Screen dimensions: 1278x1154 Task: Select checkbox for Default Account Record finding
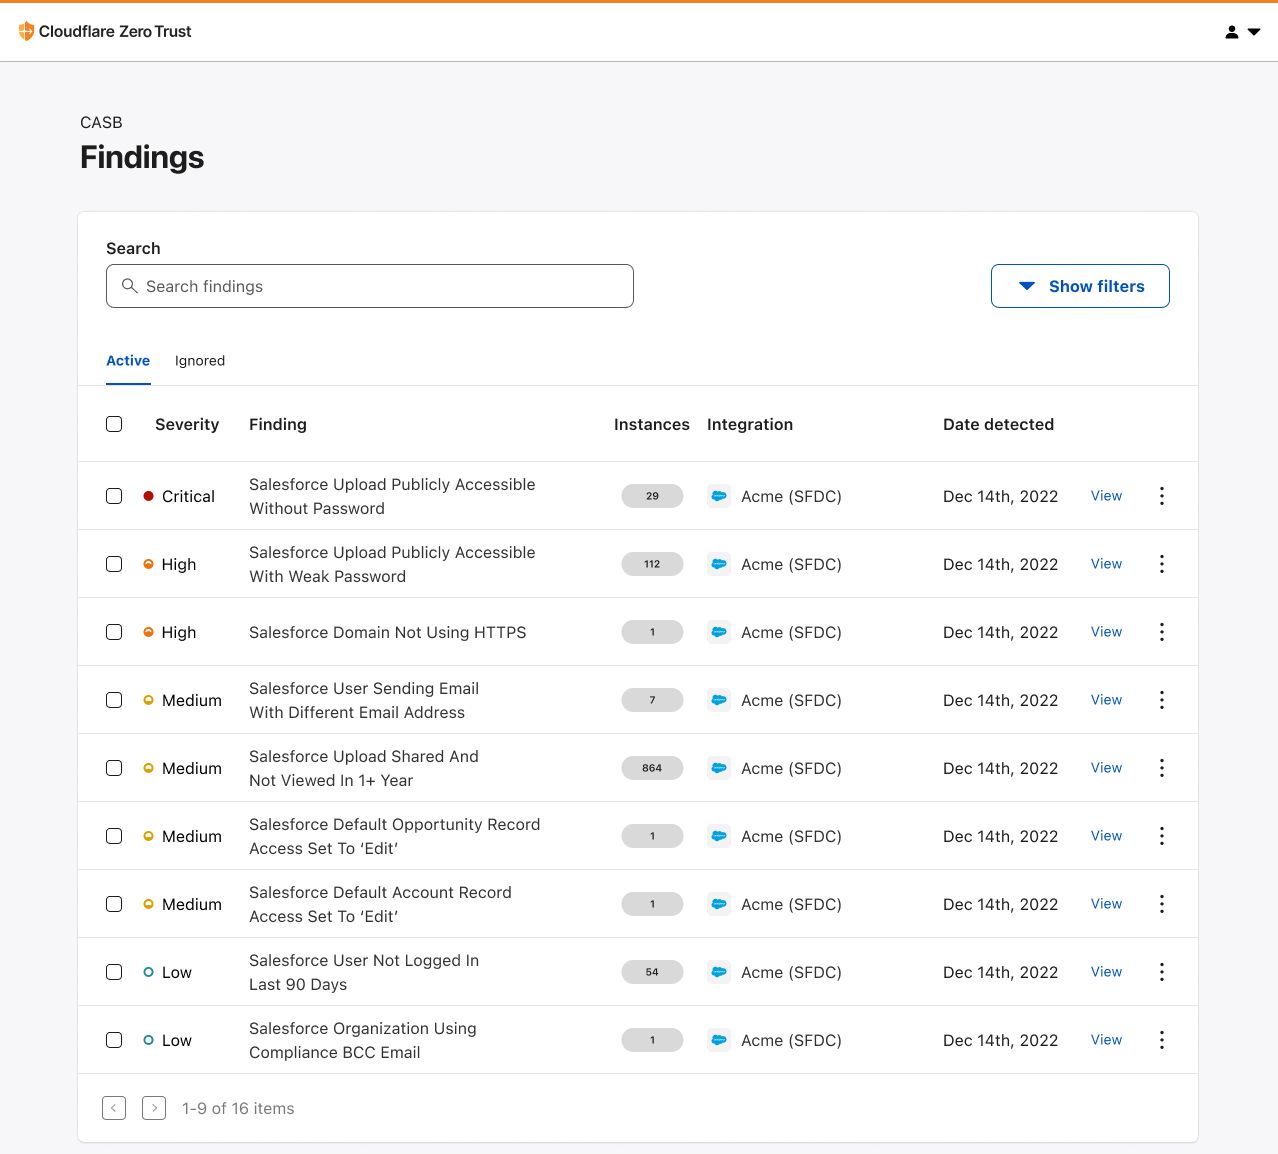[114, 904]
